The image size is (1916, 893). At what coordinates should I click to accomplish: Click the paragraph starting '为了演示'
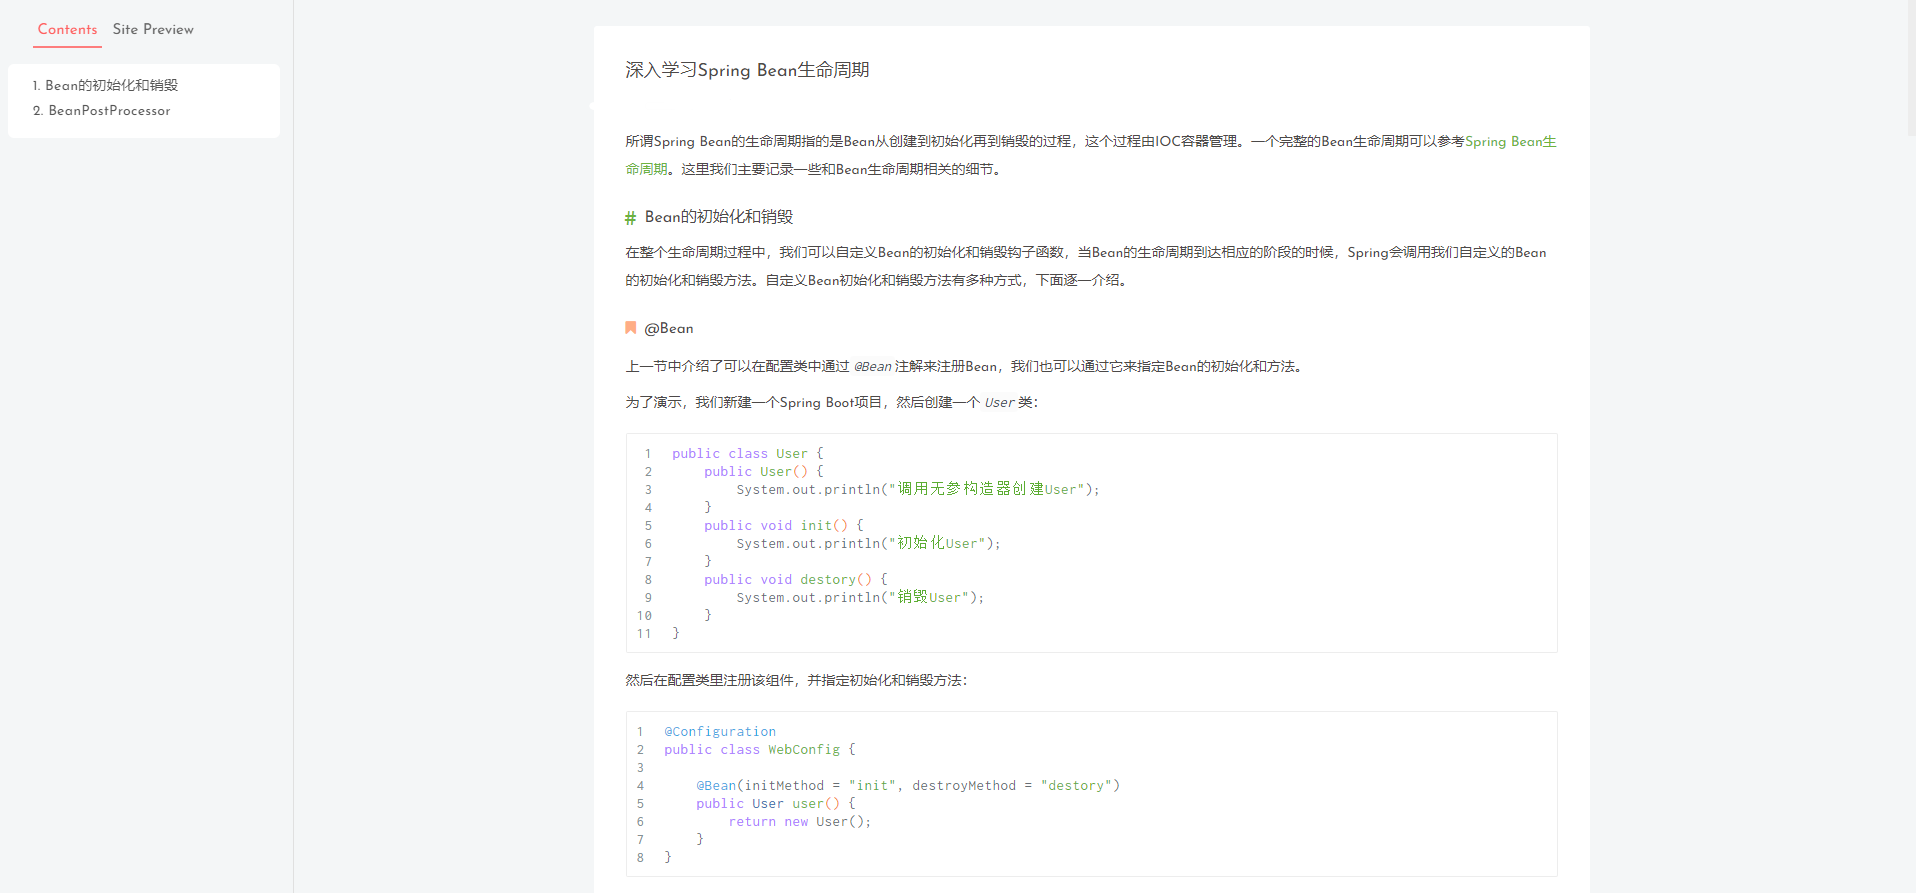(831, 403)
